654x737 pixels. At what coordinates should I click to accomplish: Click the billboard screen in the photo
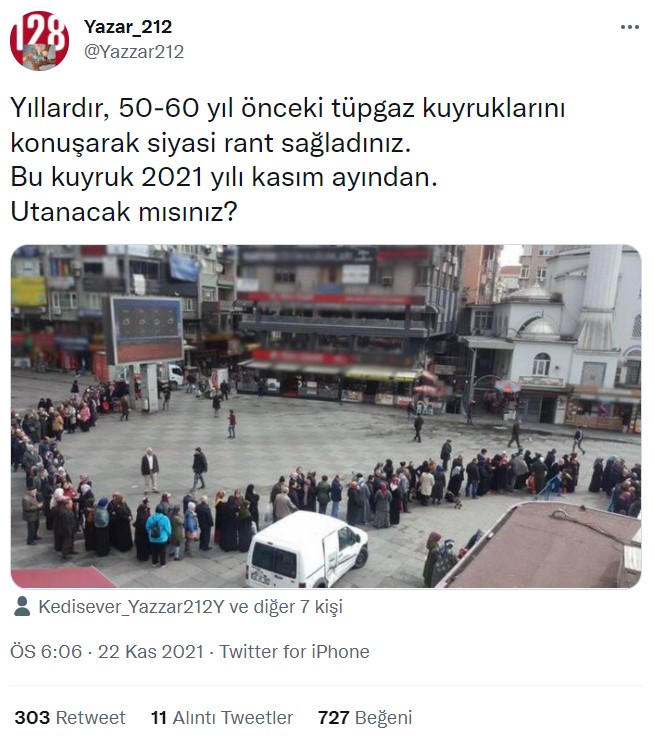click(x=145, y=330)
